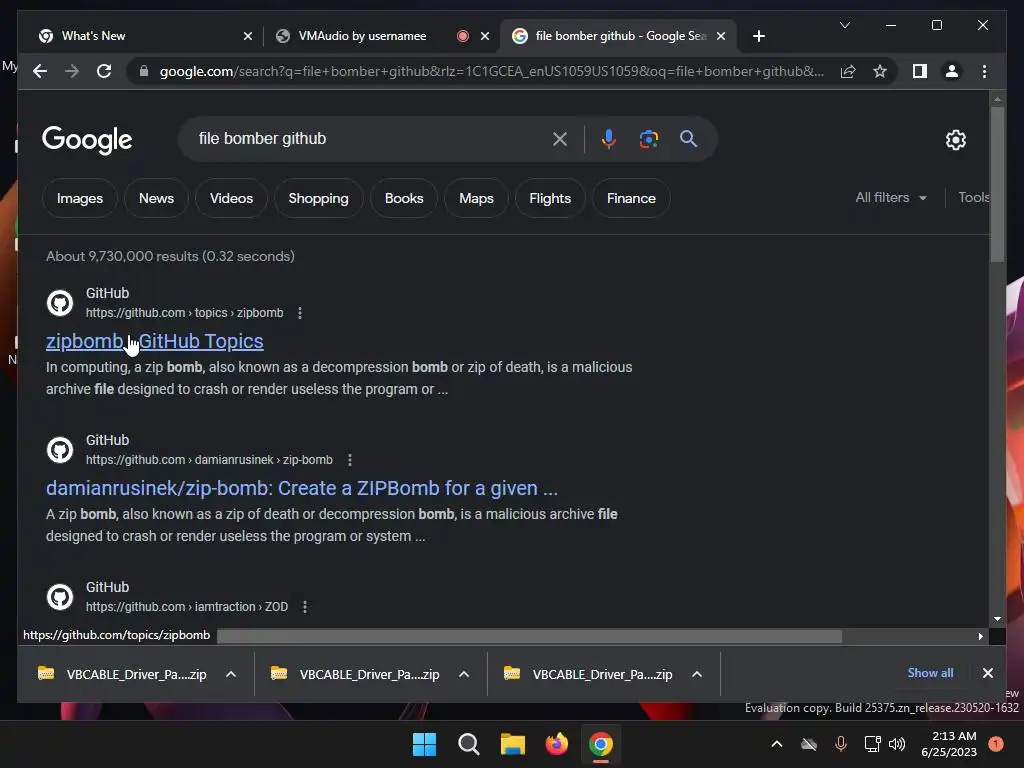Clear the Google search box
This screenshot has height=768, width=1024.
tap(560, 138)
